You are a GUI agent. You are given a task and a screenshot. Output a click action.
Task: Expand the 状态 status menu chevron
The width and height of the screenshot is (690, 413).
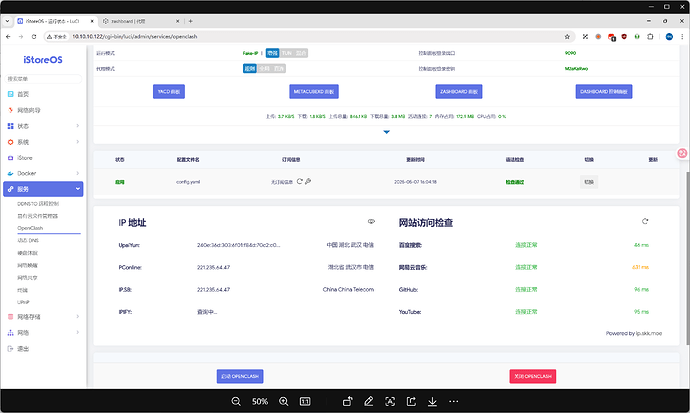click(x=77, y=126)
